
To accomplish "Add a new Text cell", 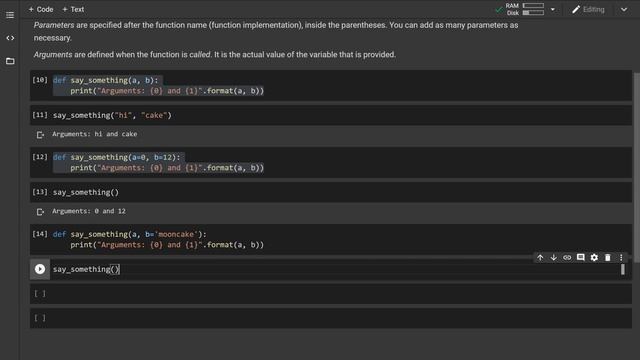I will point(73,9).
